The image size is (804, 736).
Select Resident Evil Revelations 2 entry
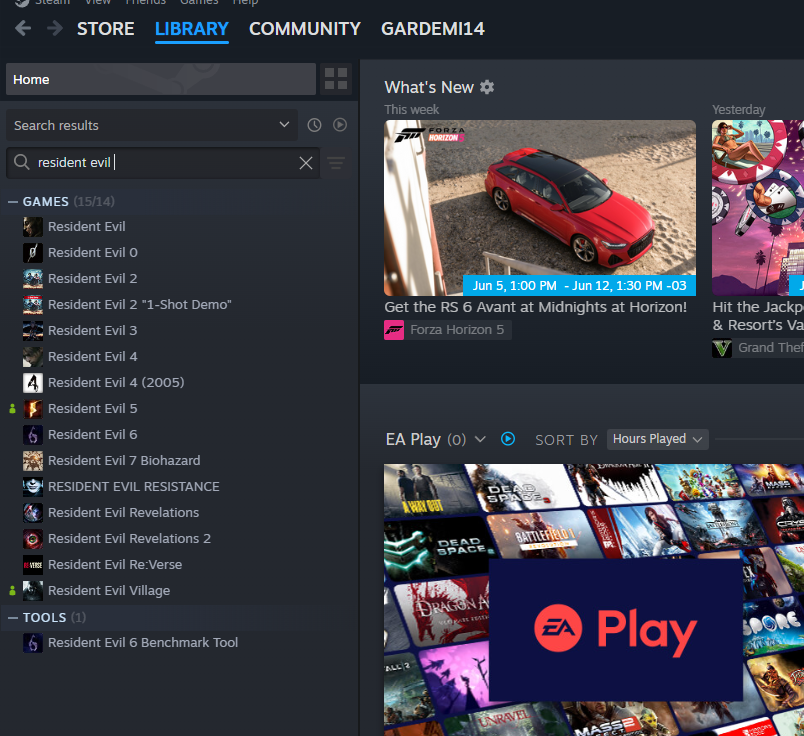click(x=129, y=539)
